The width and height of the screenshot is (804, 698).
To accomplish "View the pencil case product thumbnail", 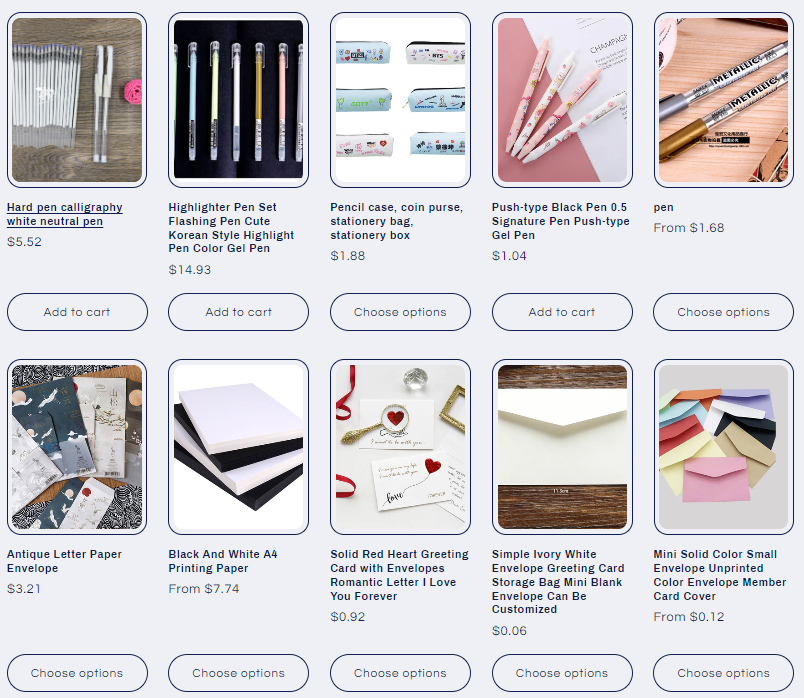I will (x=400, y=100).
